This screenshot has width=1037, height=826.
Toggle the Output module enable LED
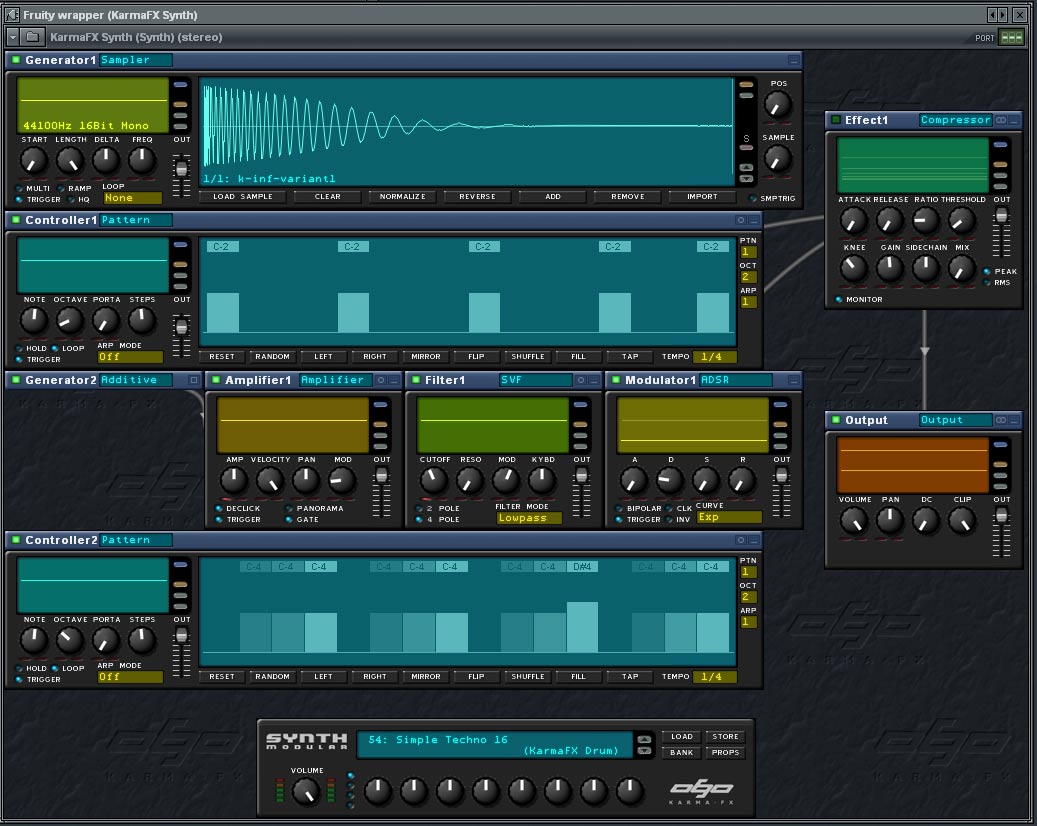pos(836,420)
